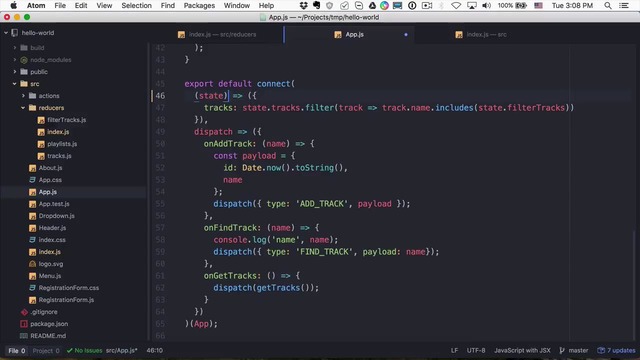The image size is (640, 360).
Task: Expand the public folder
Action: (15, 72)
